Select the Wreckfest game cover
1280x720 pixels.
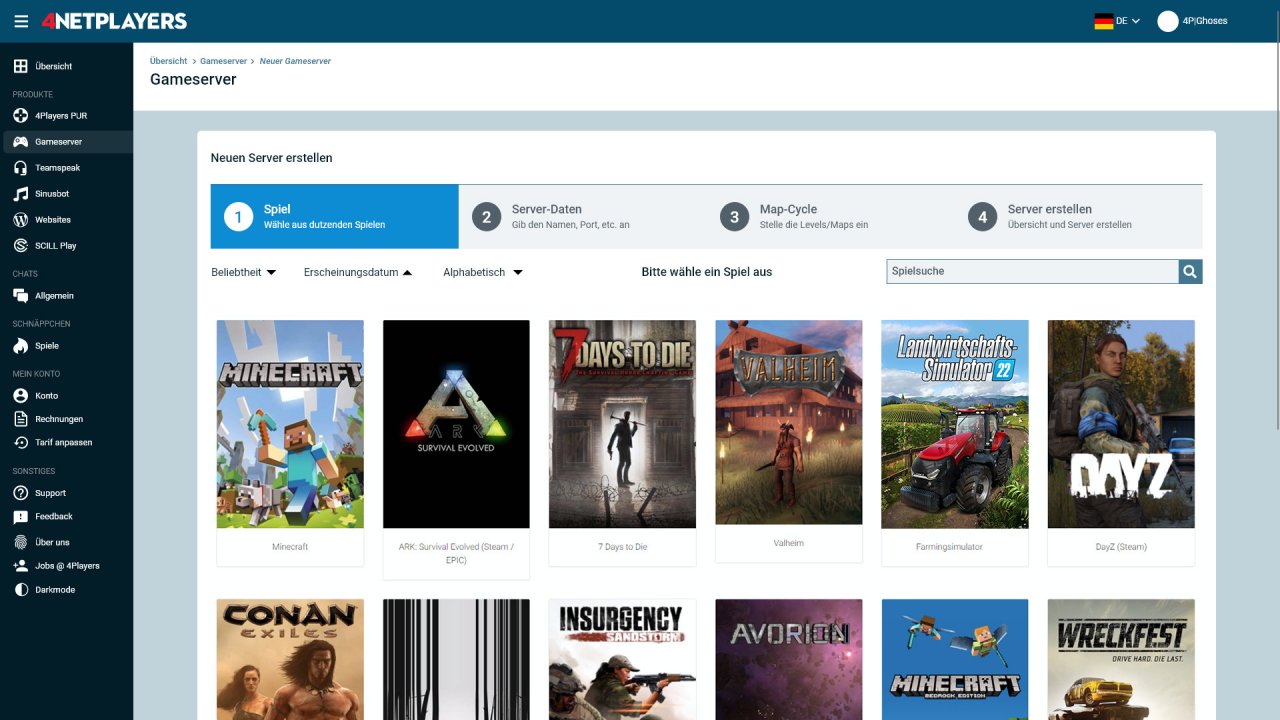[x=1120, y=659]
